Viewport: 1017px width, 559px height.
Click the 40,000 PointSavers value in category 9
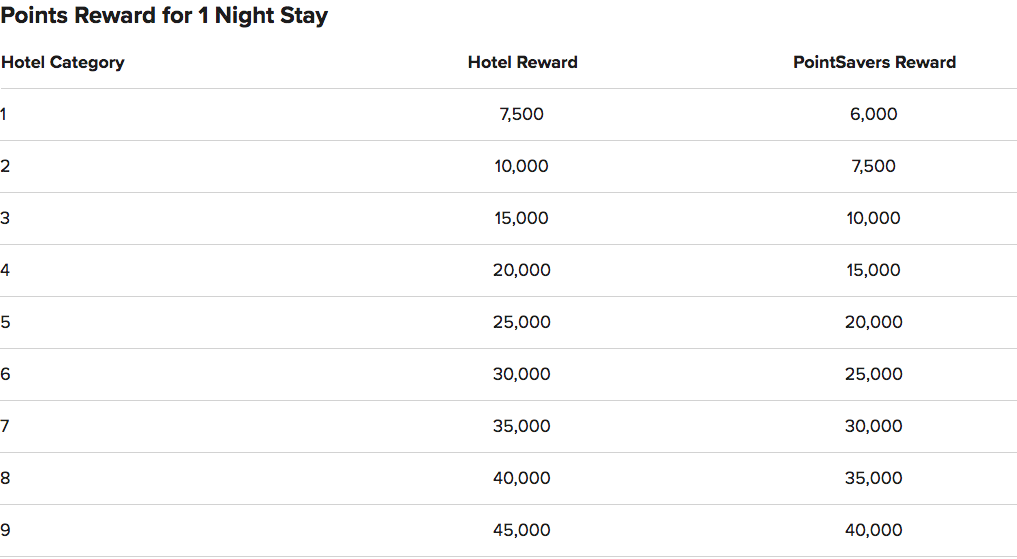click(874, 530)
